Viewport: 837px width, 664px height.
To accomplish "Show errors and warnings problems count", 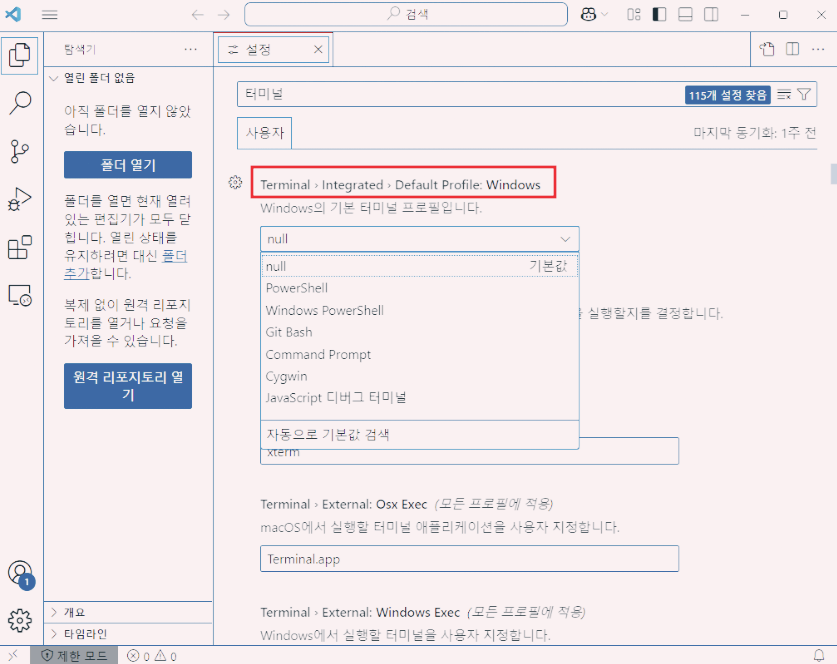I will (x=152, y=655).
